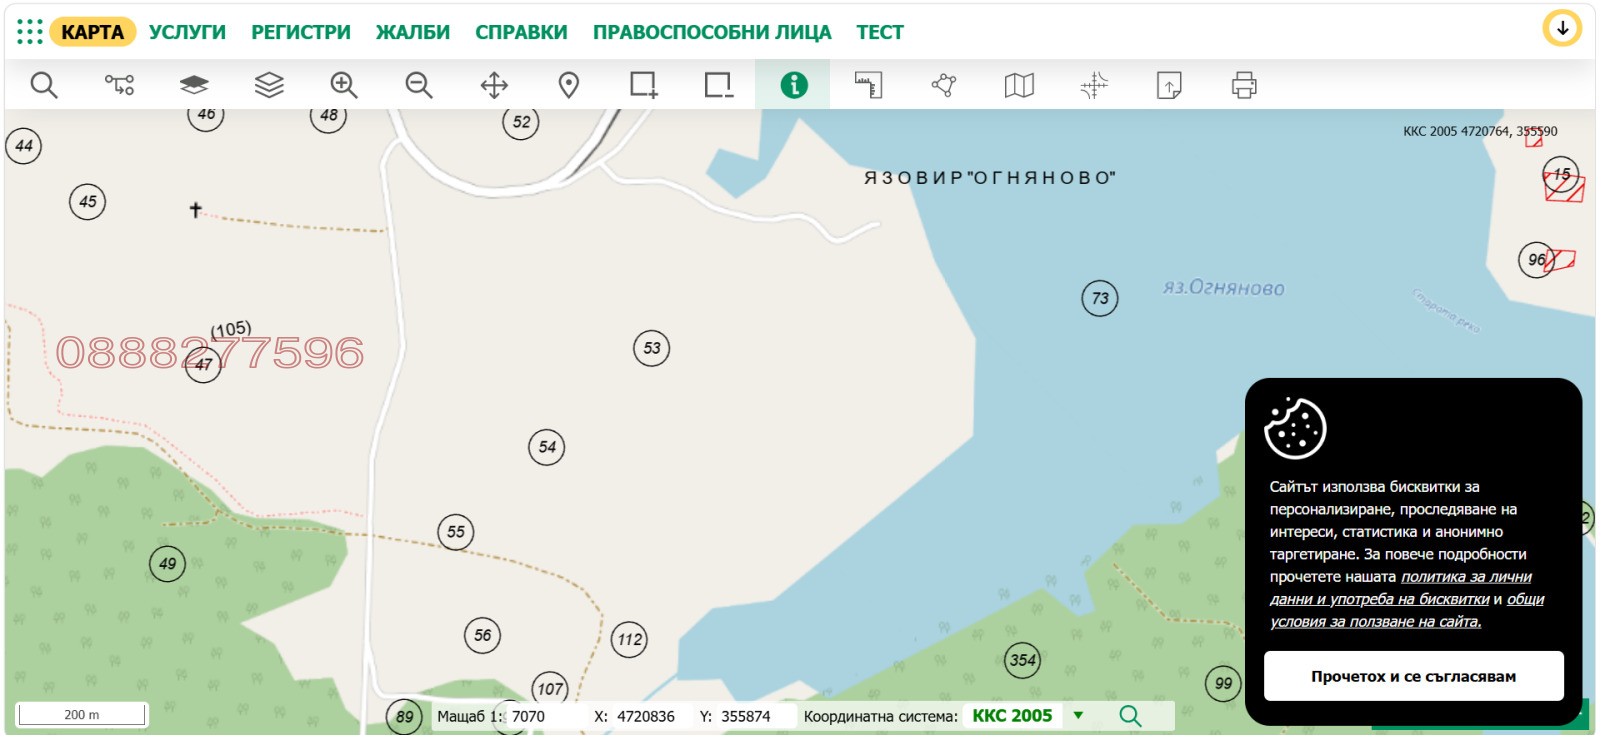Choose the remove-from-selection rectangle tool
Viewport: 1600px width, 735px height.
pyautogui.click(x=718, y=85)
